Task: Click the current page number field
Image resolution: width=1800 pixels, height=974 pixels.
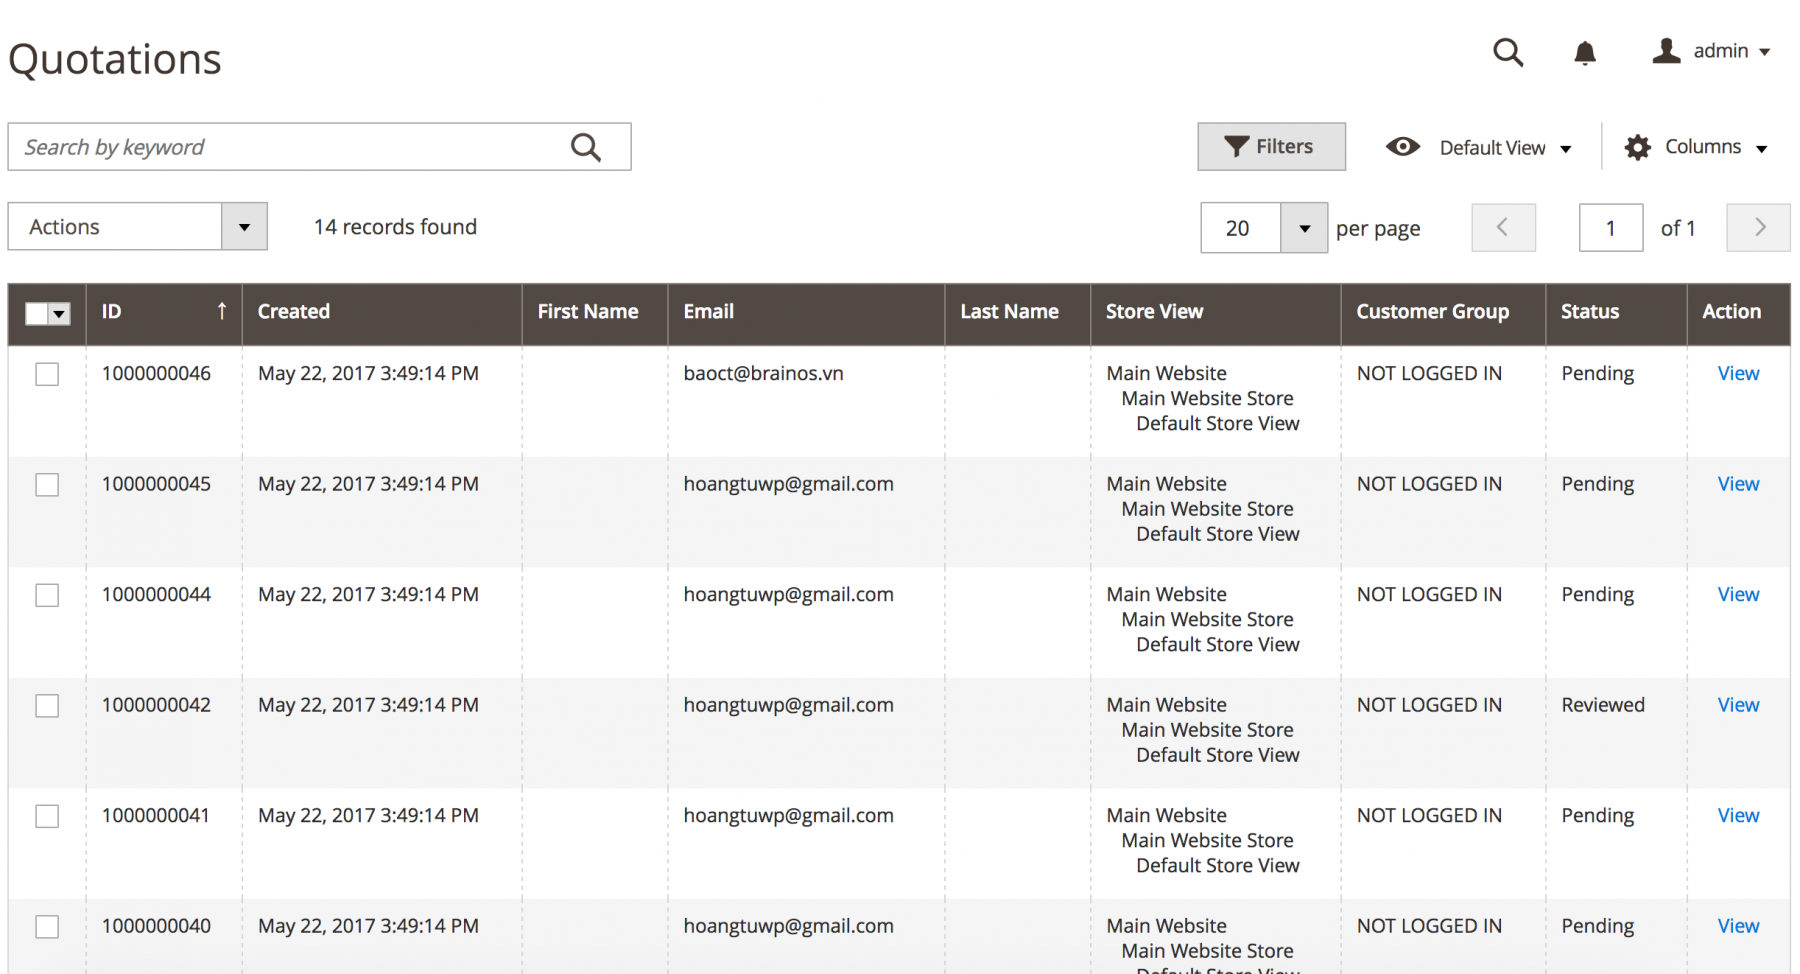Action: coord(1610,228)
